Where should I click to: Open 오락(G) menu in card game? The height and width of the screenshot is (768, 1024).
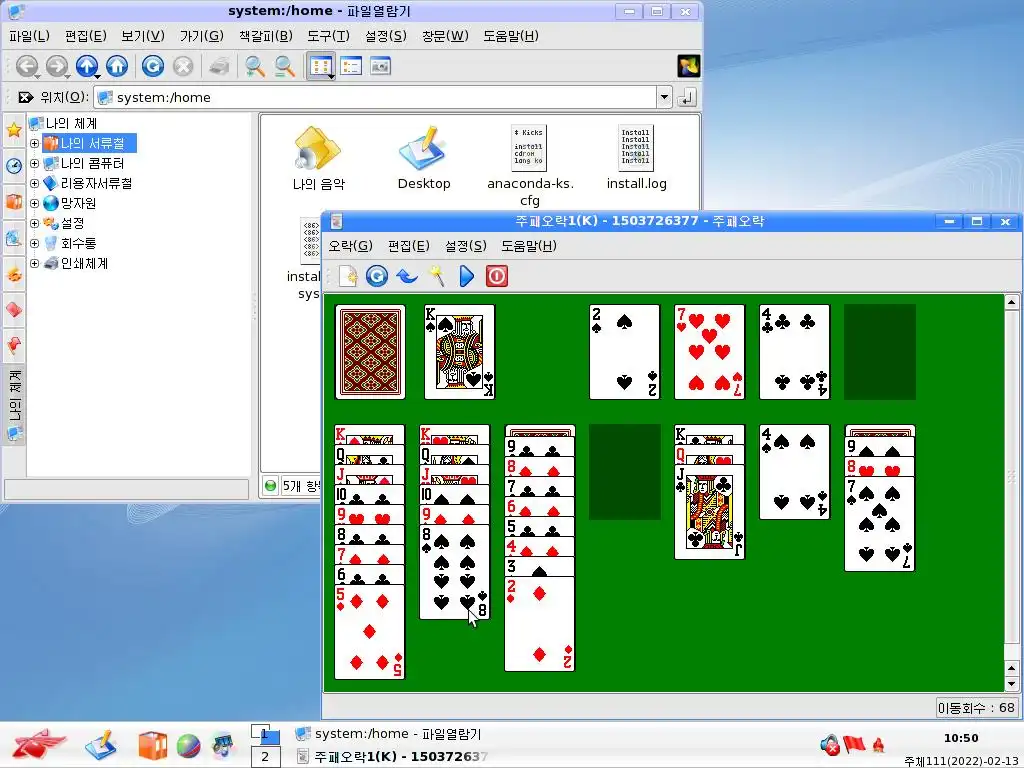(350, 246)
